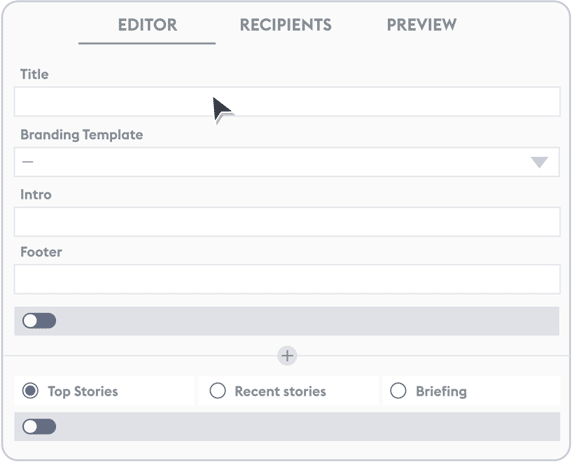The width and height of the screenshot is (572, 462).
Task: Click the Branding Template label
Action: click(82, 135)
